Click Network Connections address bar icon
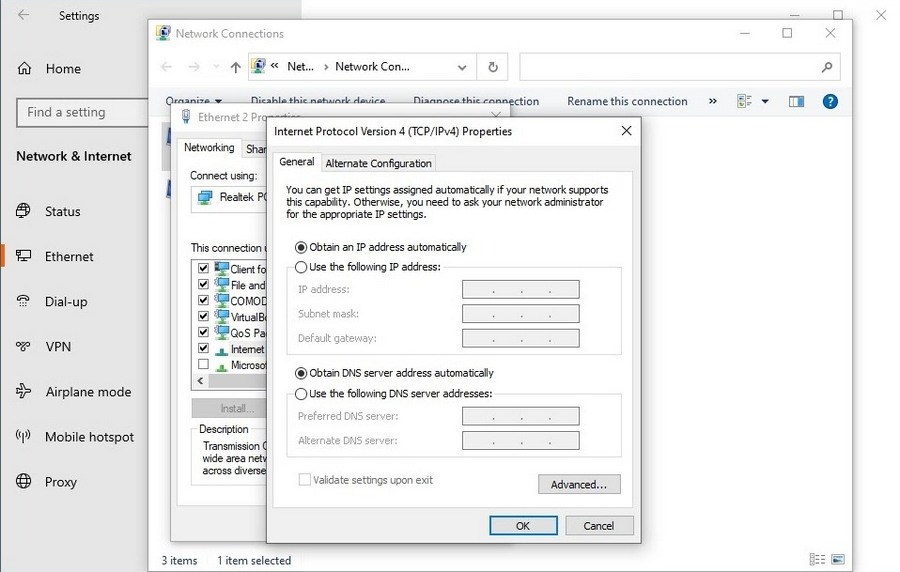The width and height of the screenshot is (900, 572). [x=259, y=67]
